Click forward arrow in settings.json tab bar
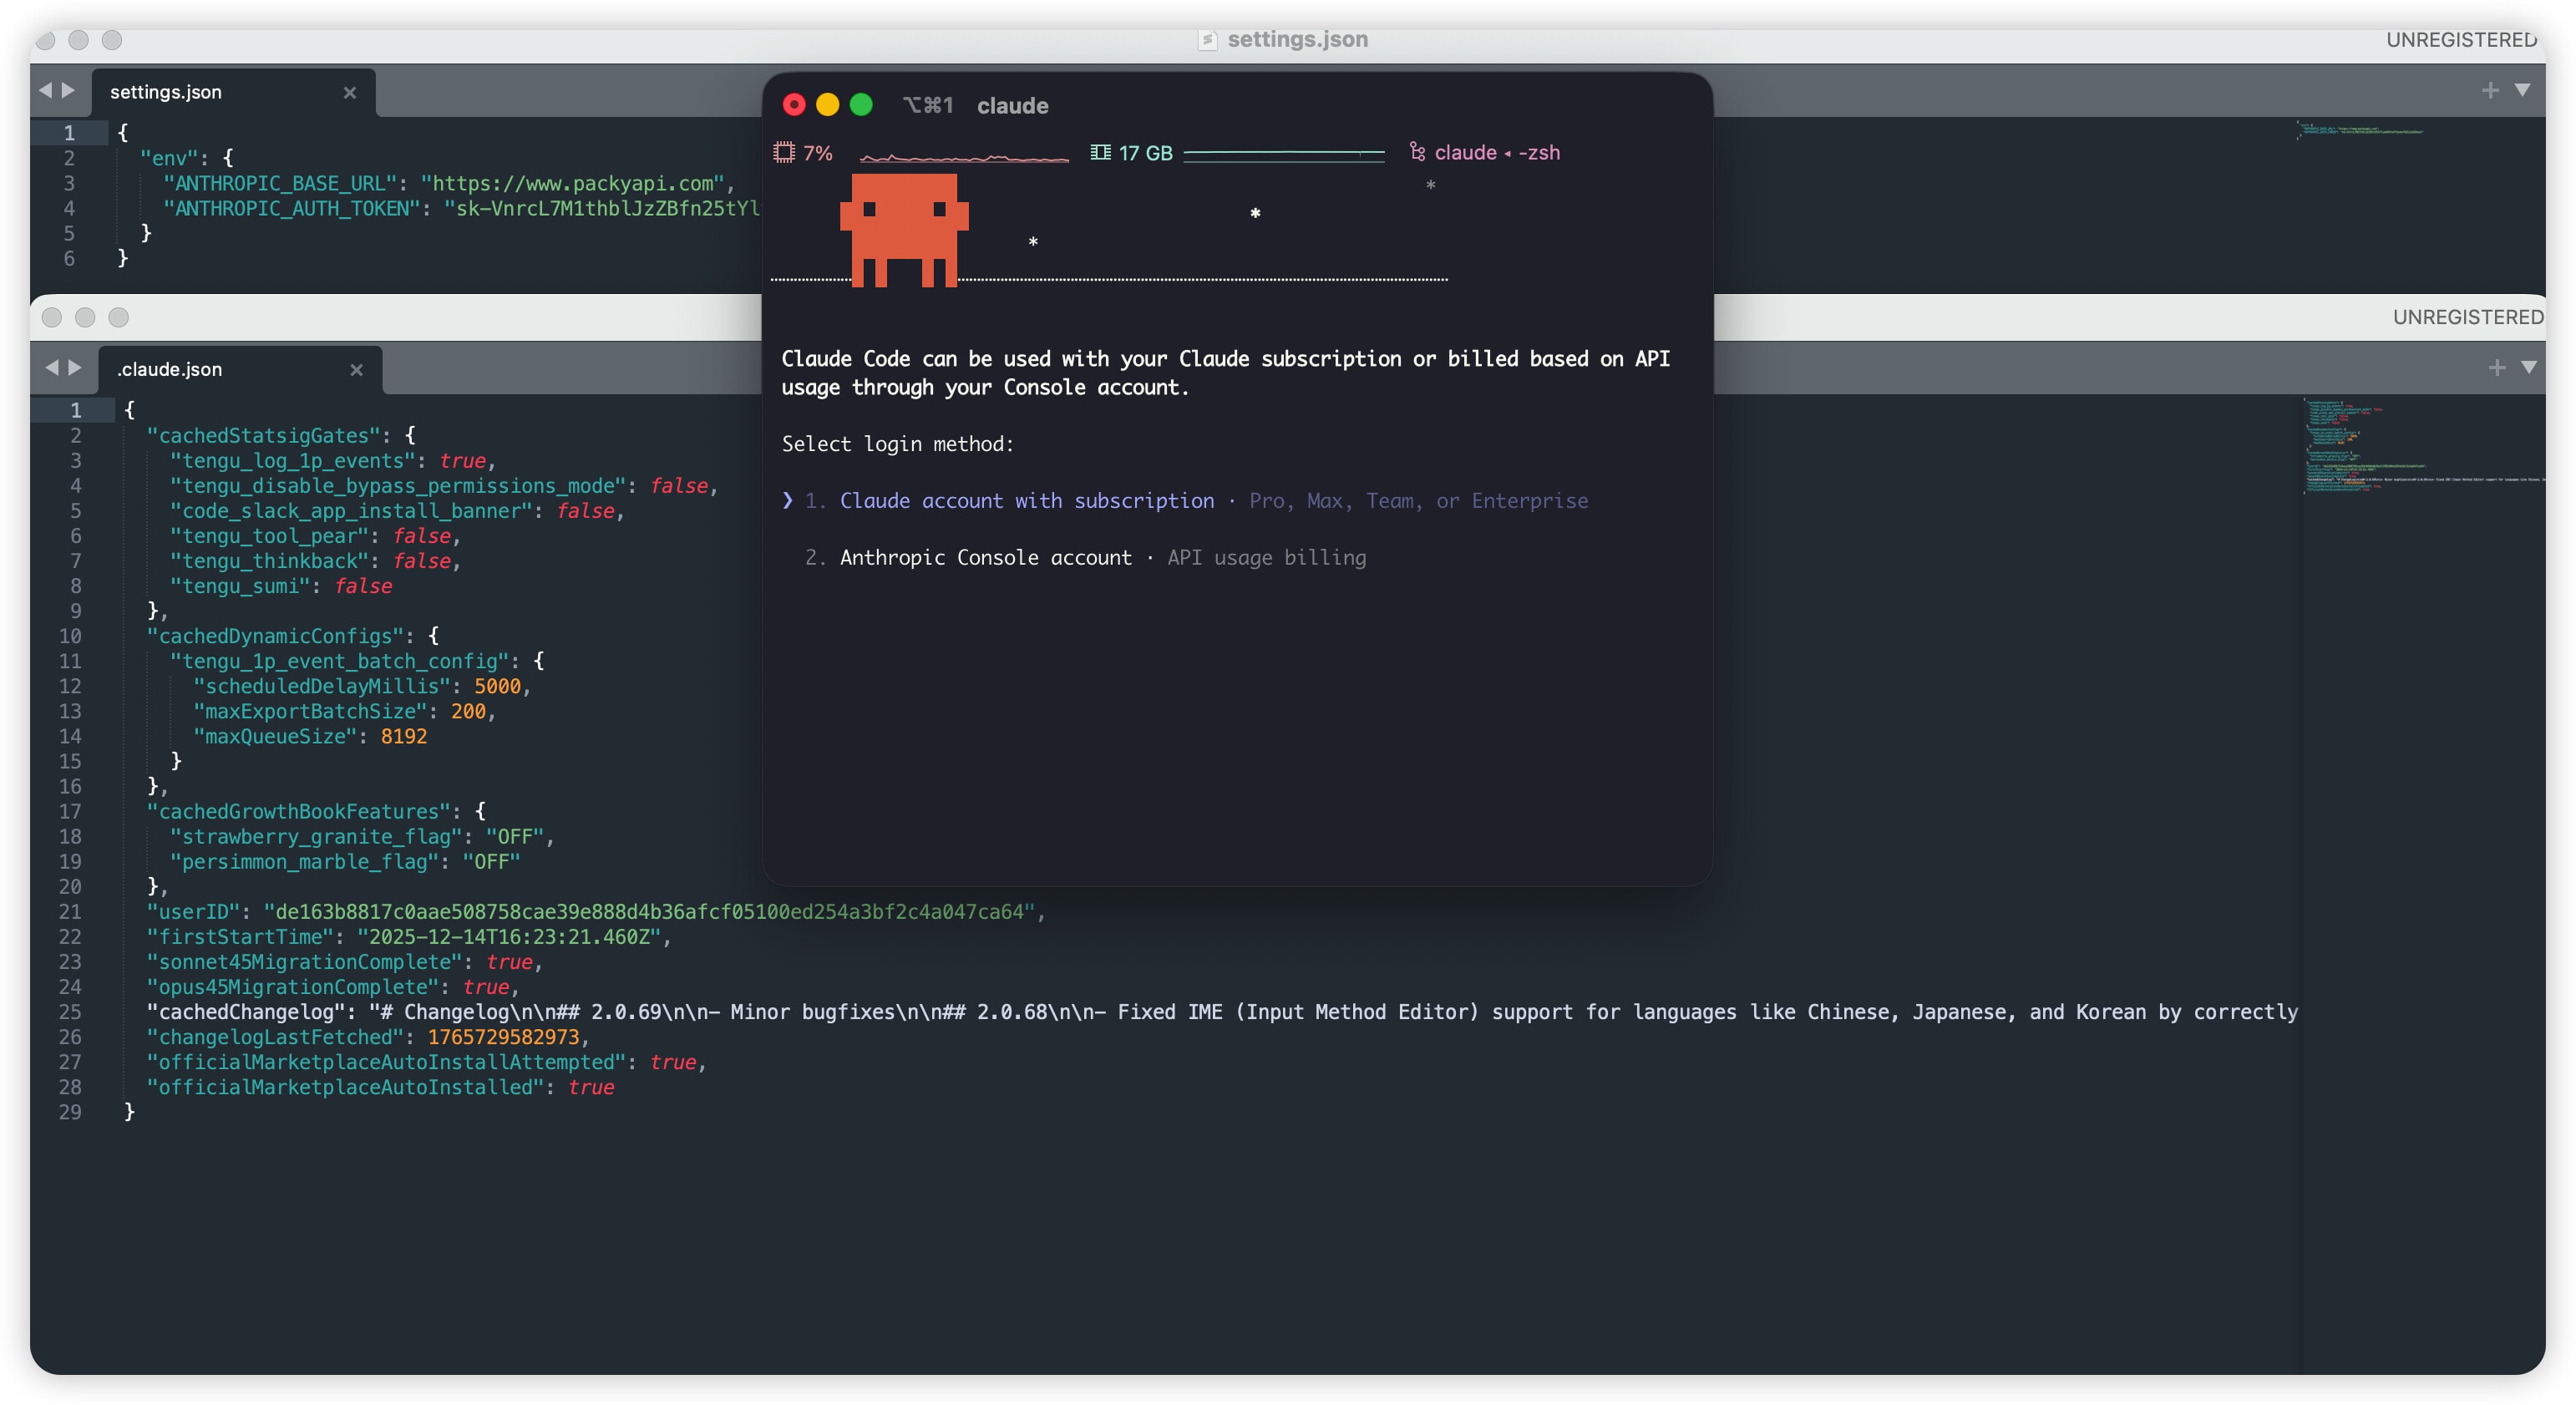 click(69, 90)
